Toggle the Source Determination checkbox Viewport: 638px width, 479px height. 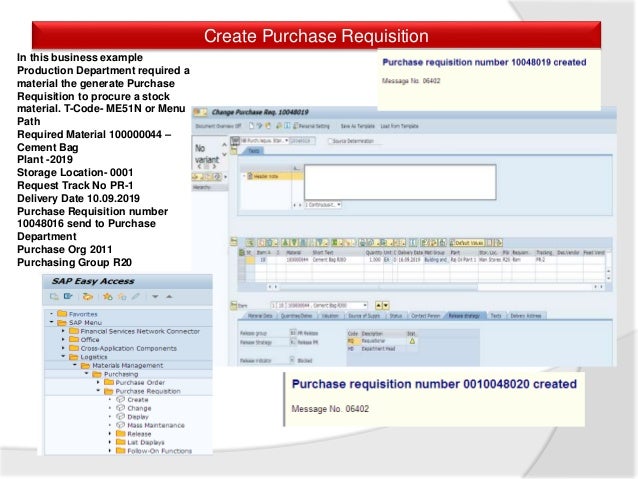coord(331,141)
